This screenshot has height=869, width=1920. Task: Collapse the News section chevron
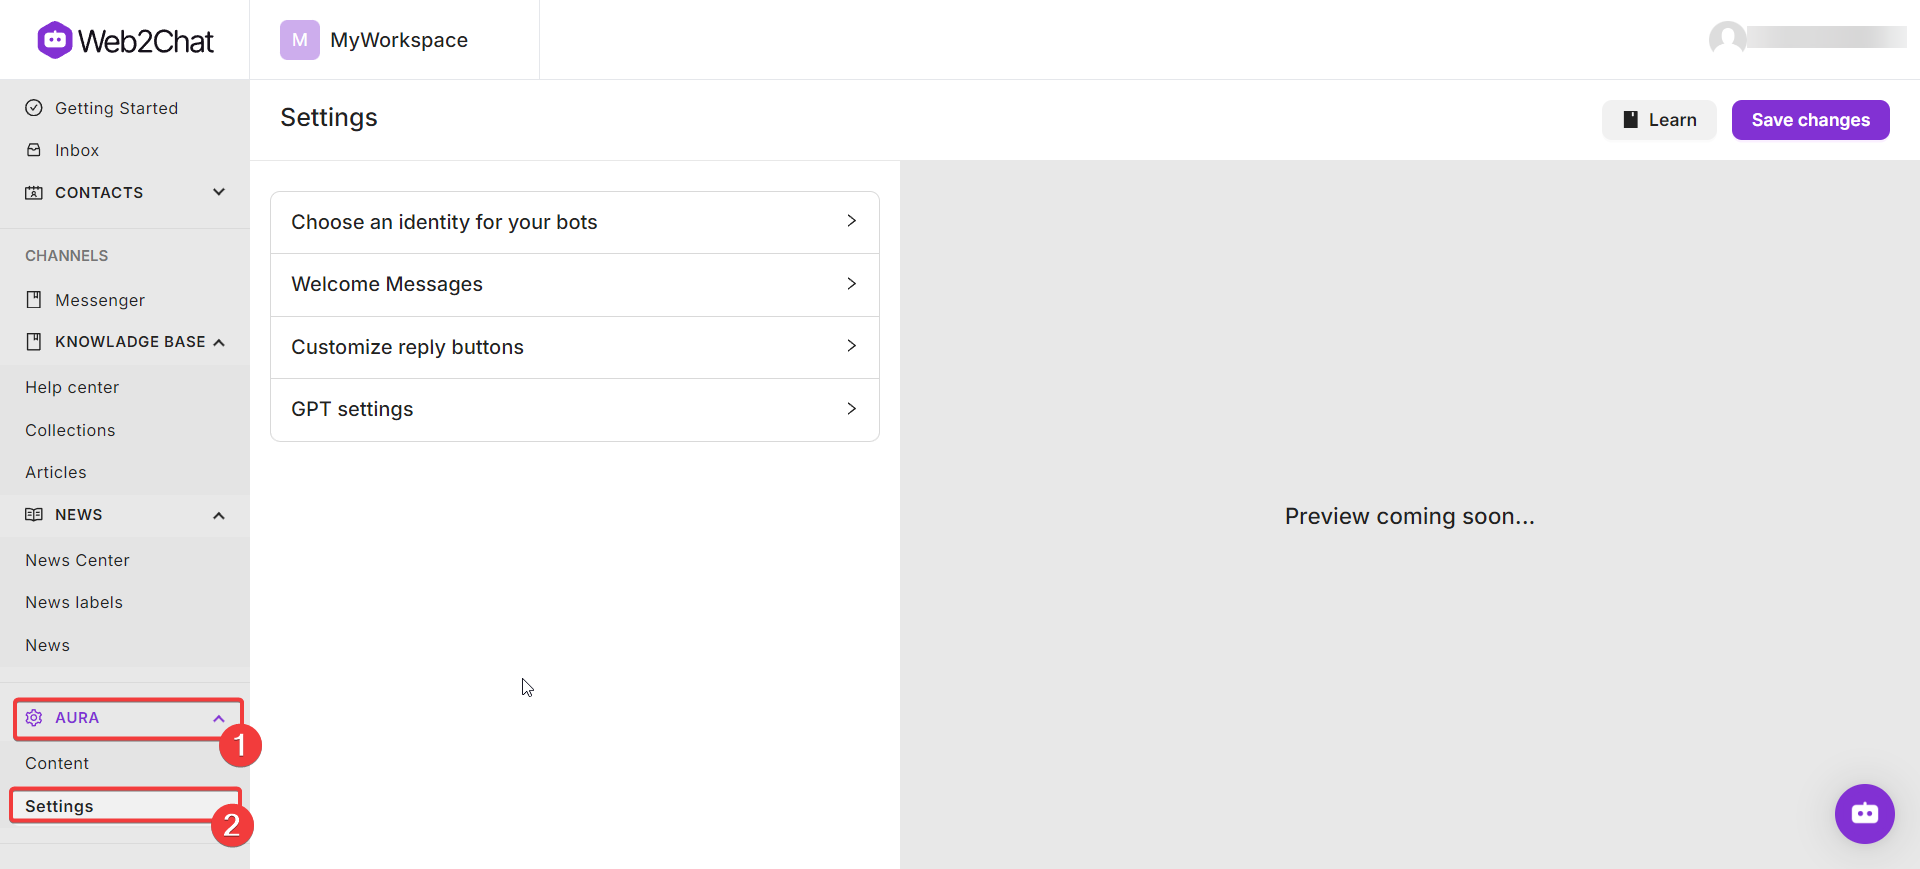pos(219,516)
